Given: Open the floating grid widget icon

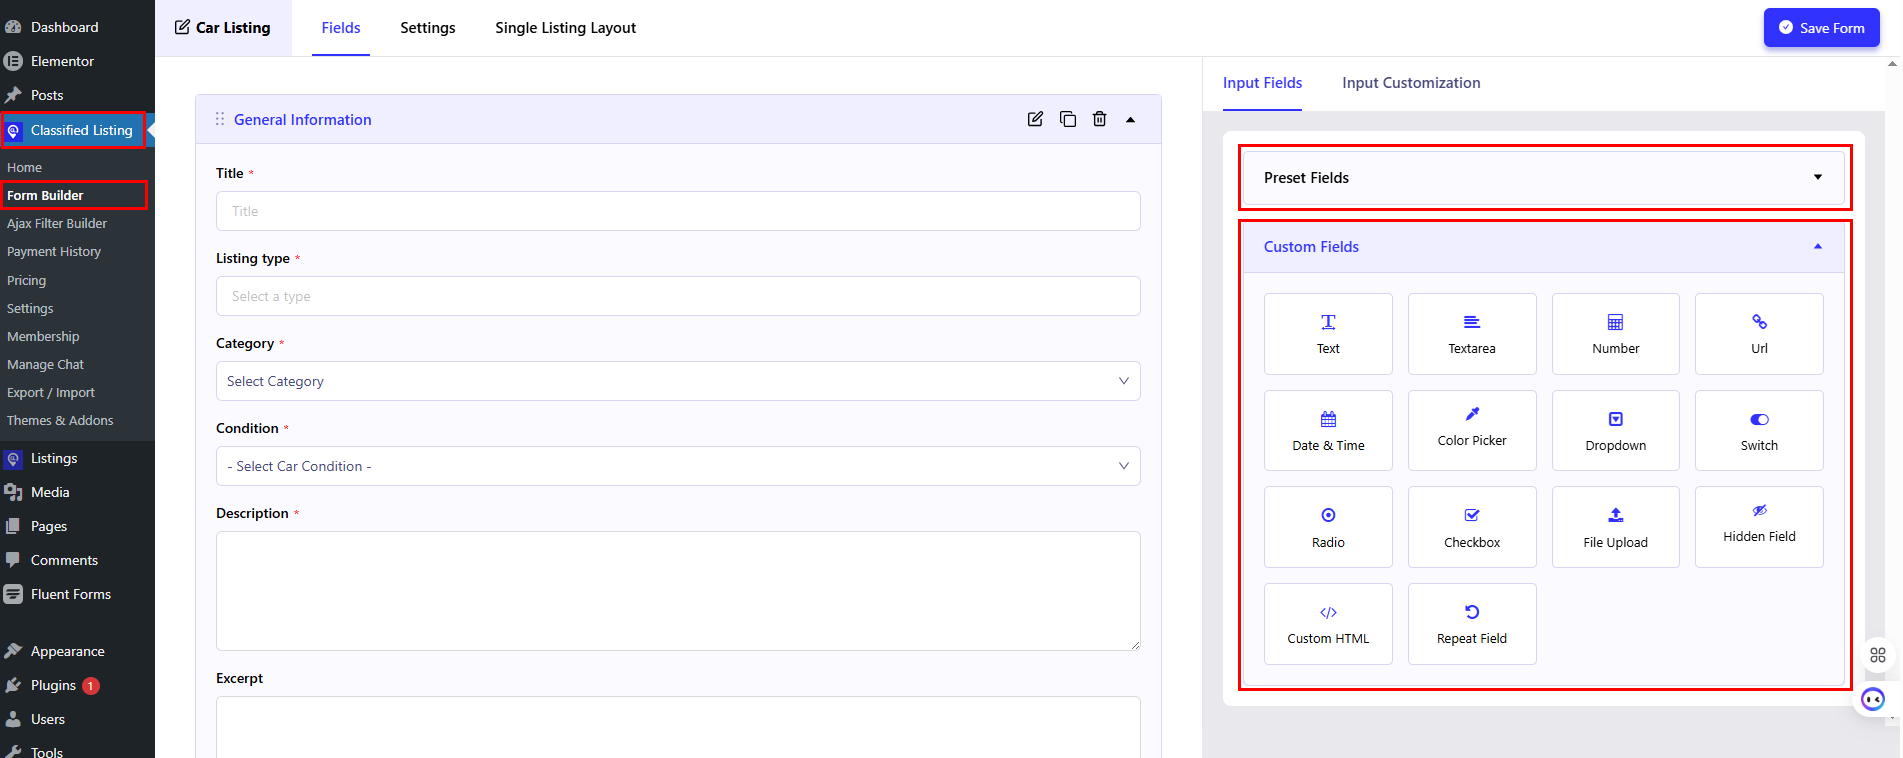Looking at the screenshot, I should click(1877, 655).
